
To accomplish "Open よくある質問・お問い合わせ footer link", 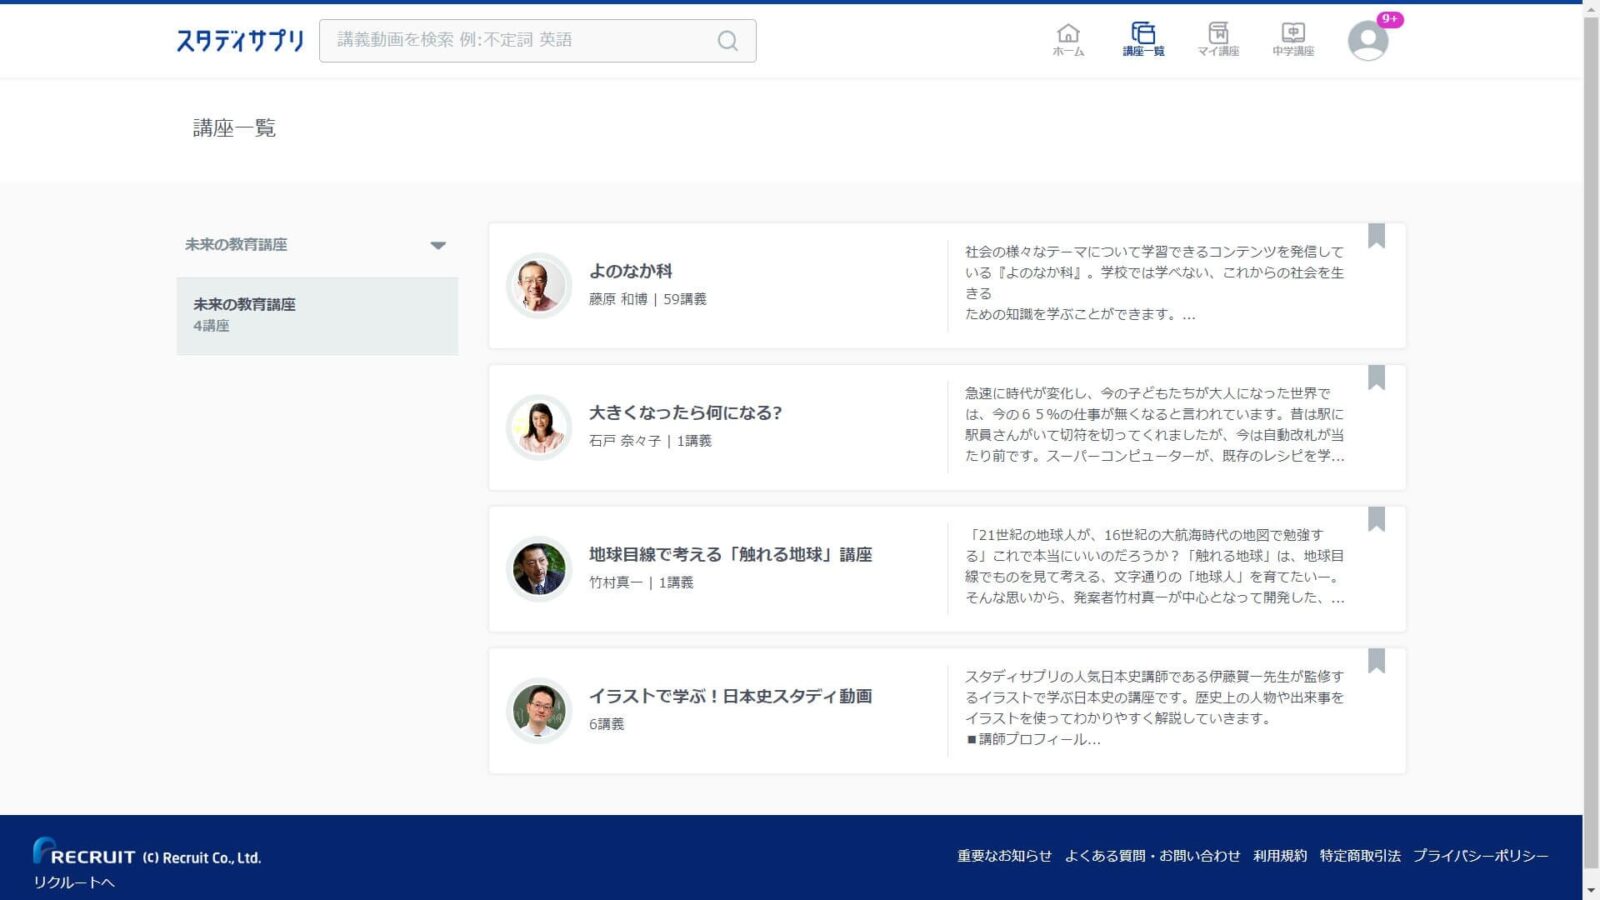I will click(x=1152, y=856).
